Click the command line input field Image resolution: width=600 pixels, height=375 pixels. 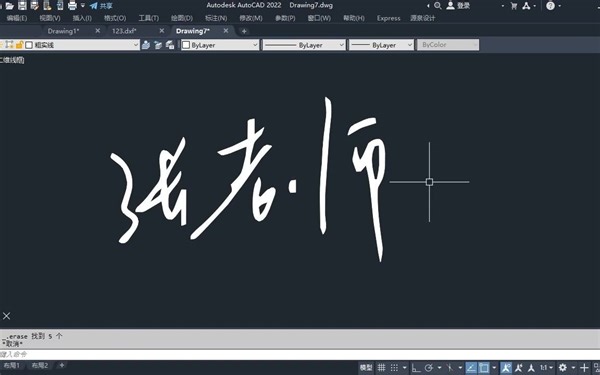pyautogui.click(x=300, y=354)
